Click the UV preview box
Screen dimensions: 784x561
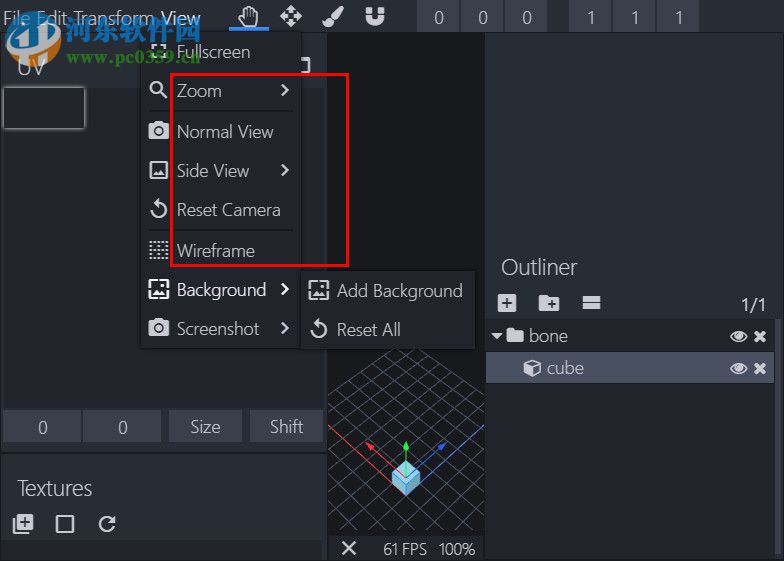click(x=44, y=108)
